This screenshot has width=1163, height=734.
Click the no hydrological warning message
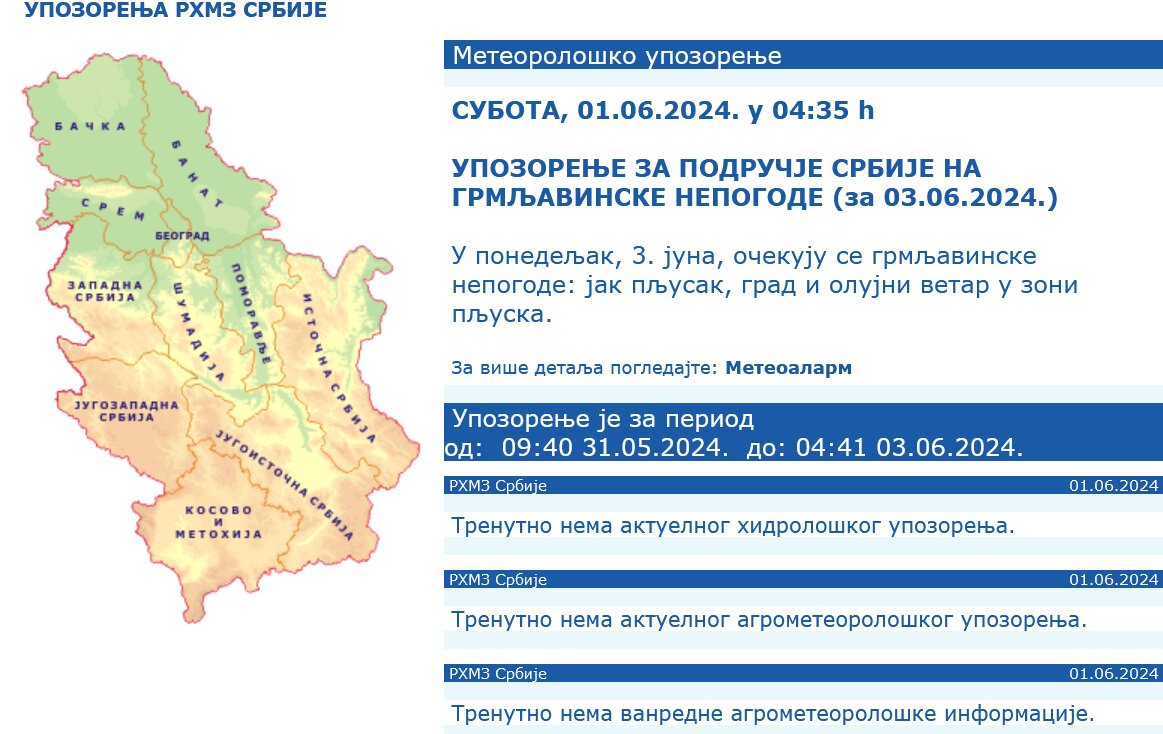[732, 525]
